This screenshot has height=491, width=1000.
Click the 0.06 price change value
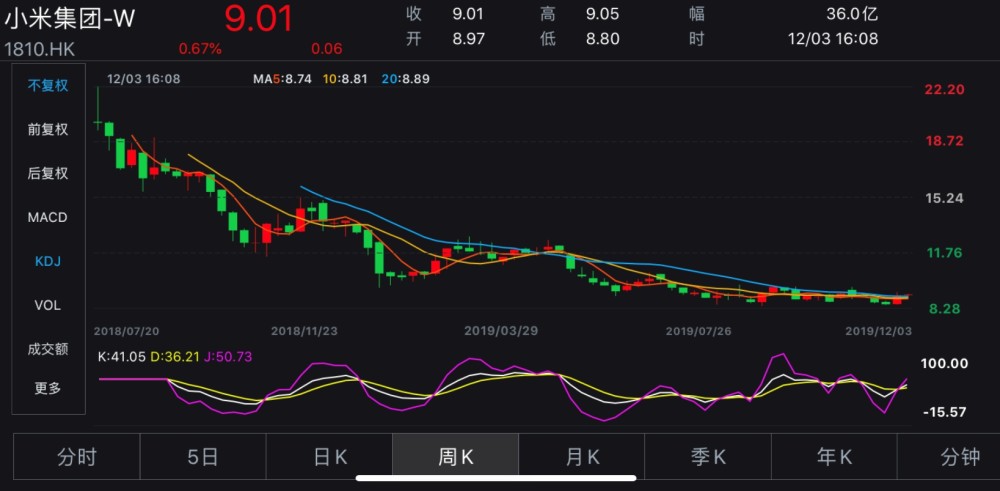coord(327,48)
